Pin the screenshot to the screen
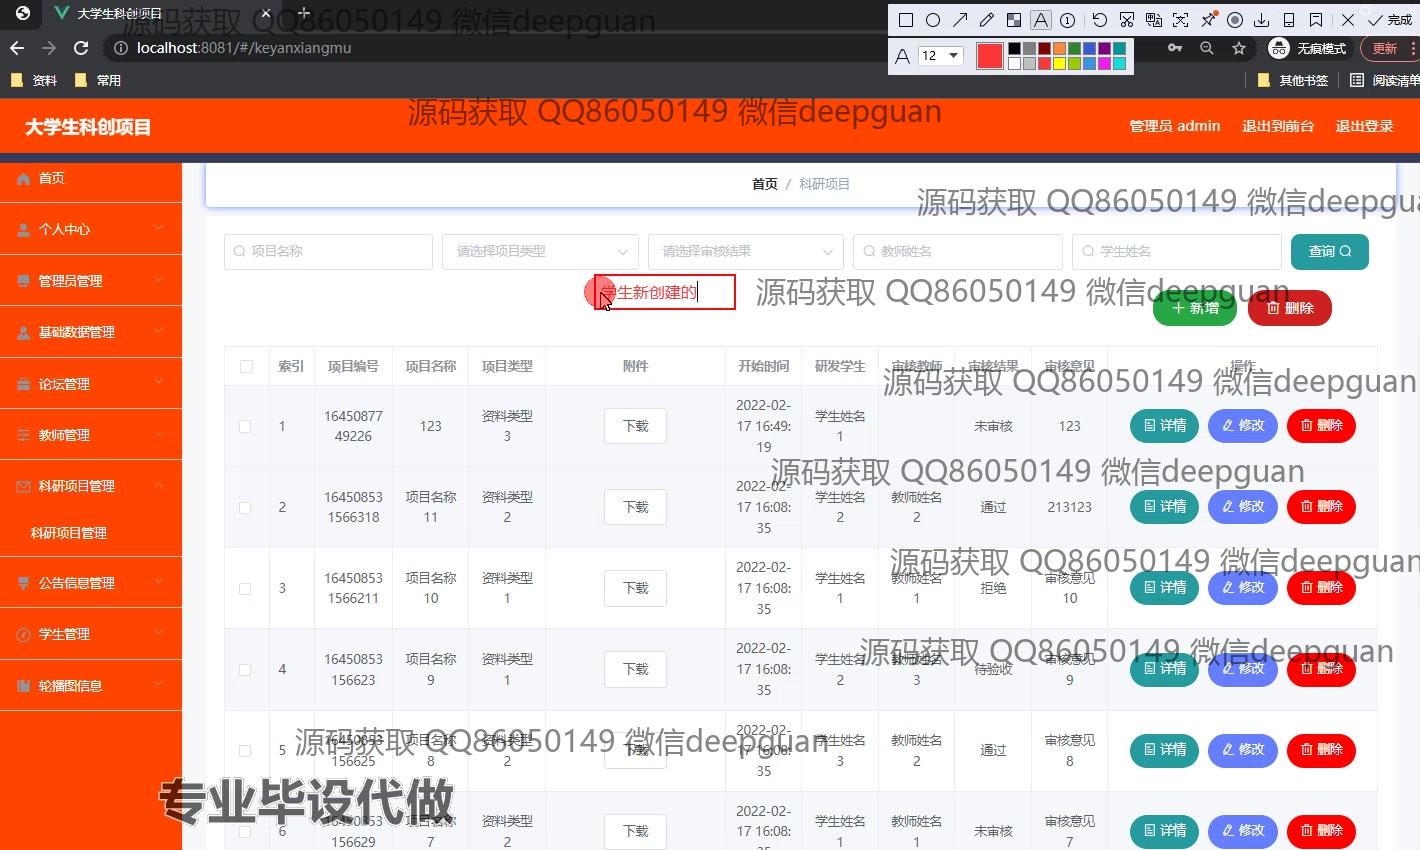This screenshot has width=1420, height=850. point(1208,20)
